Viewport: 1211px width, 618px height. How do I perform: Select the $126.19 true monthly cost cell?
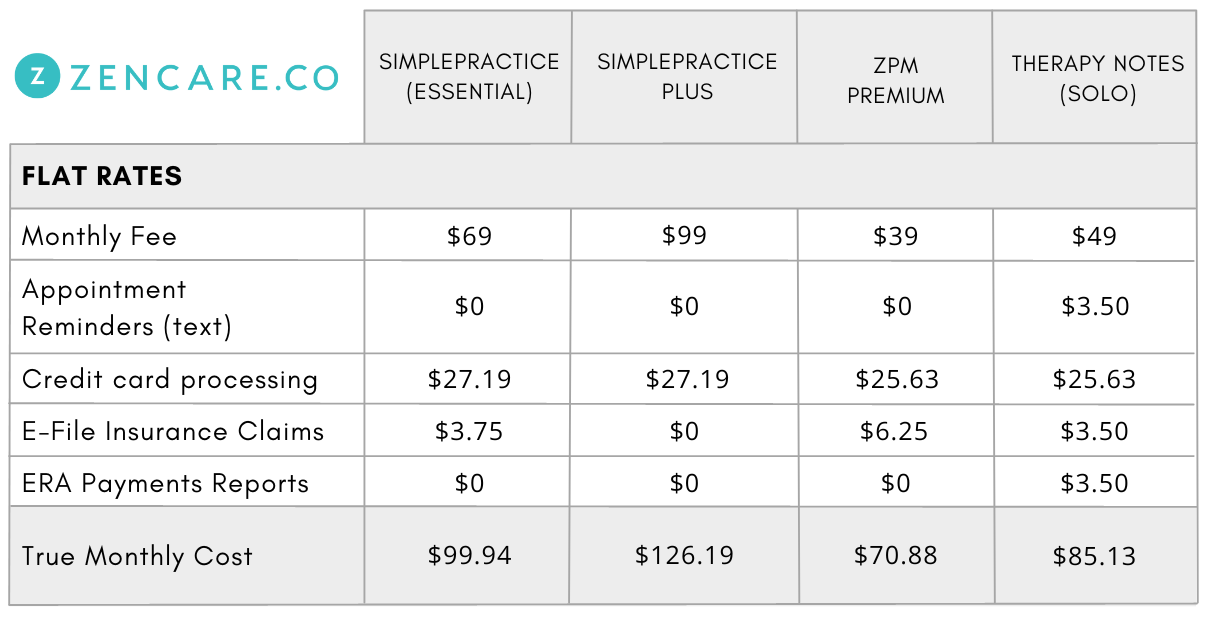pos(685,556)
